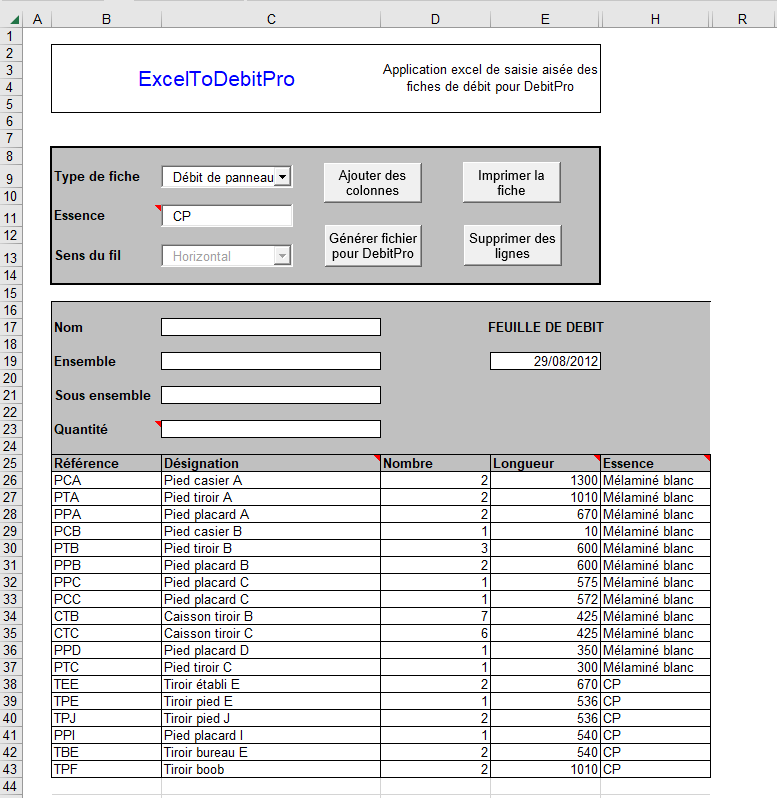777x798 pixels.
Task: Click the Ensemble input field
Action: tap(271, 361)
